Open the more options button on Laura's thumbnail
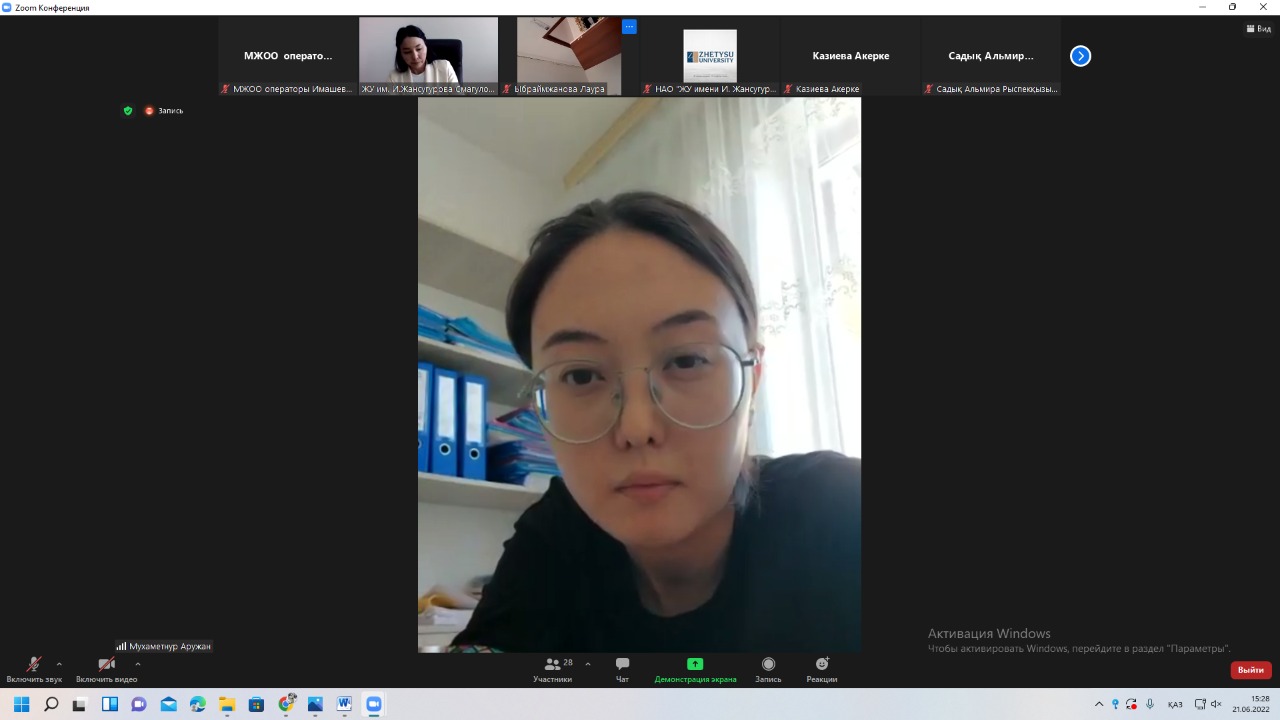The image size is (1280, 720). [629, 27]
